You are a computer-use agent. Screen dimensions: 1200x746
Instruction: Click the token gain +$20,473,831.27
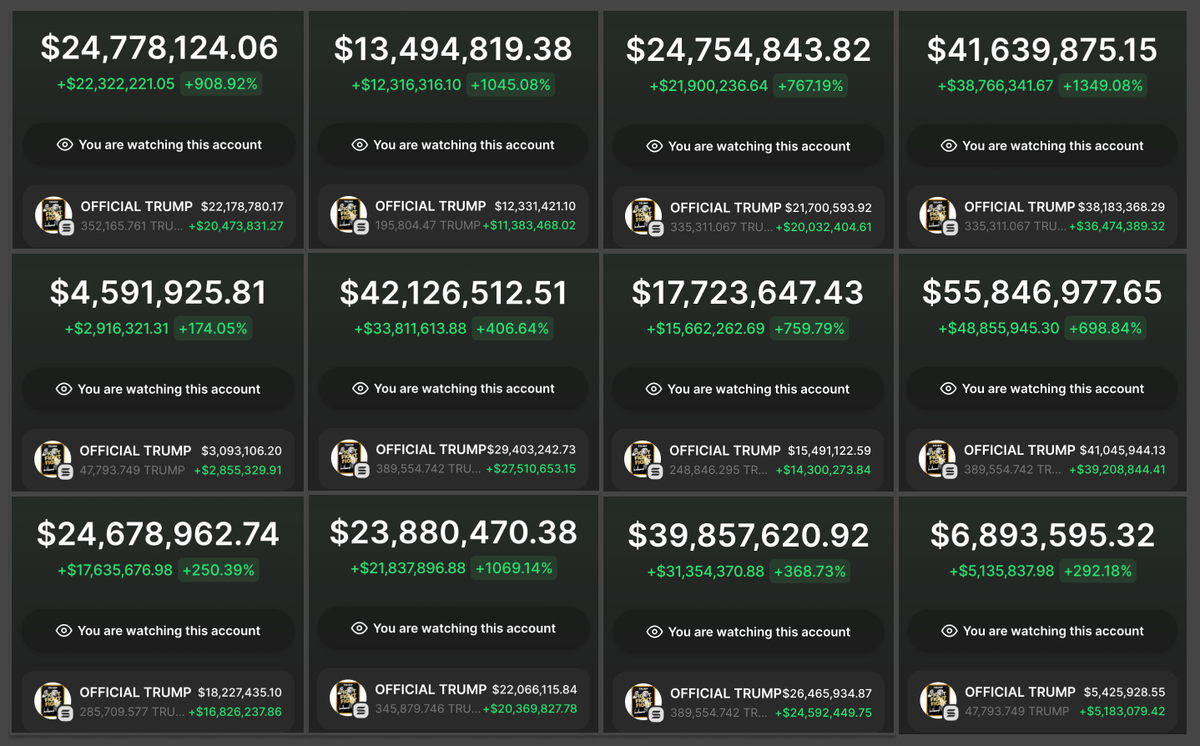[236, 226]
